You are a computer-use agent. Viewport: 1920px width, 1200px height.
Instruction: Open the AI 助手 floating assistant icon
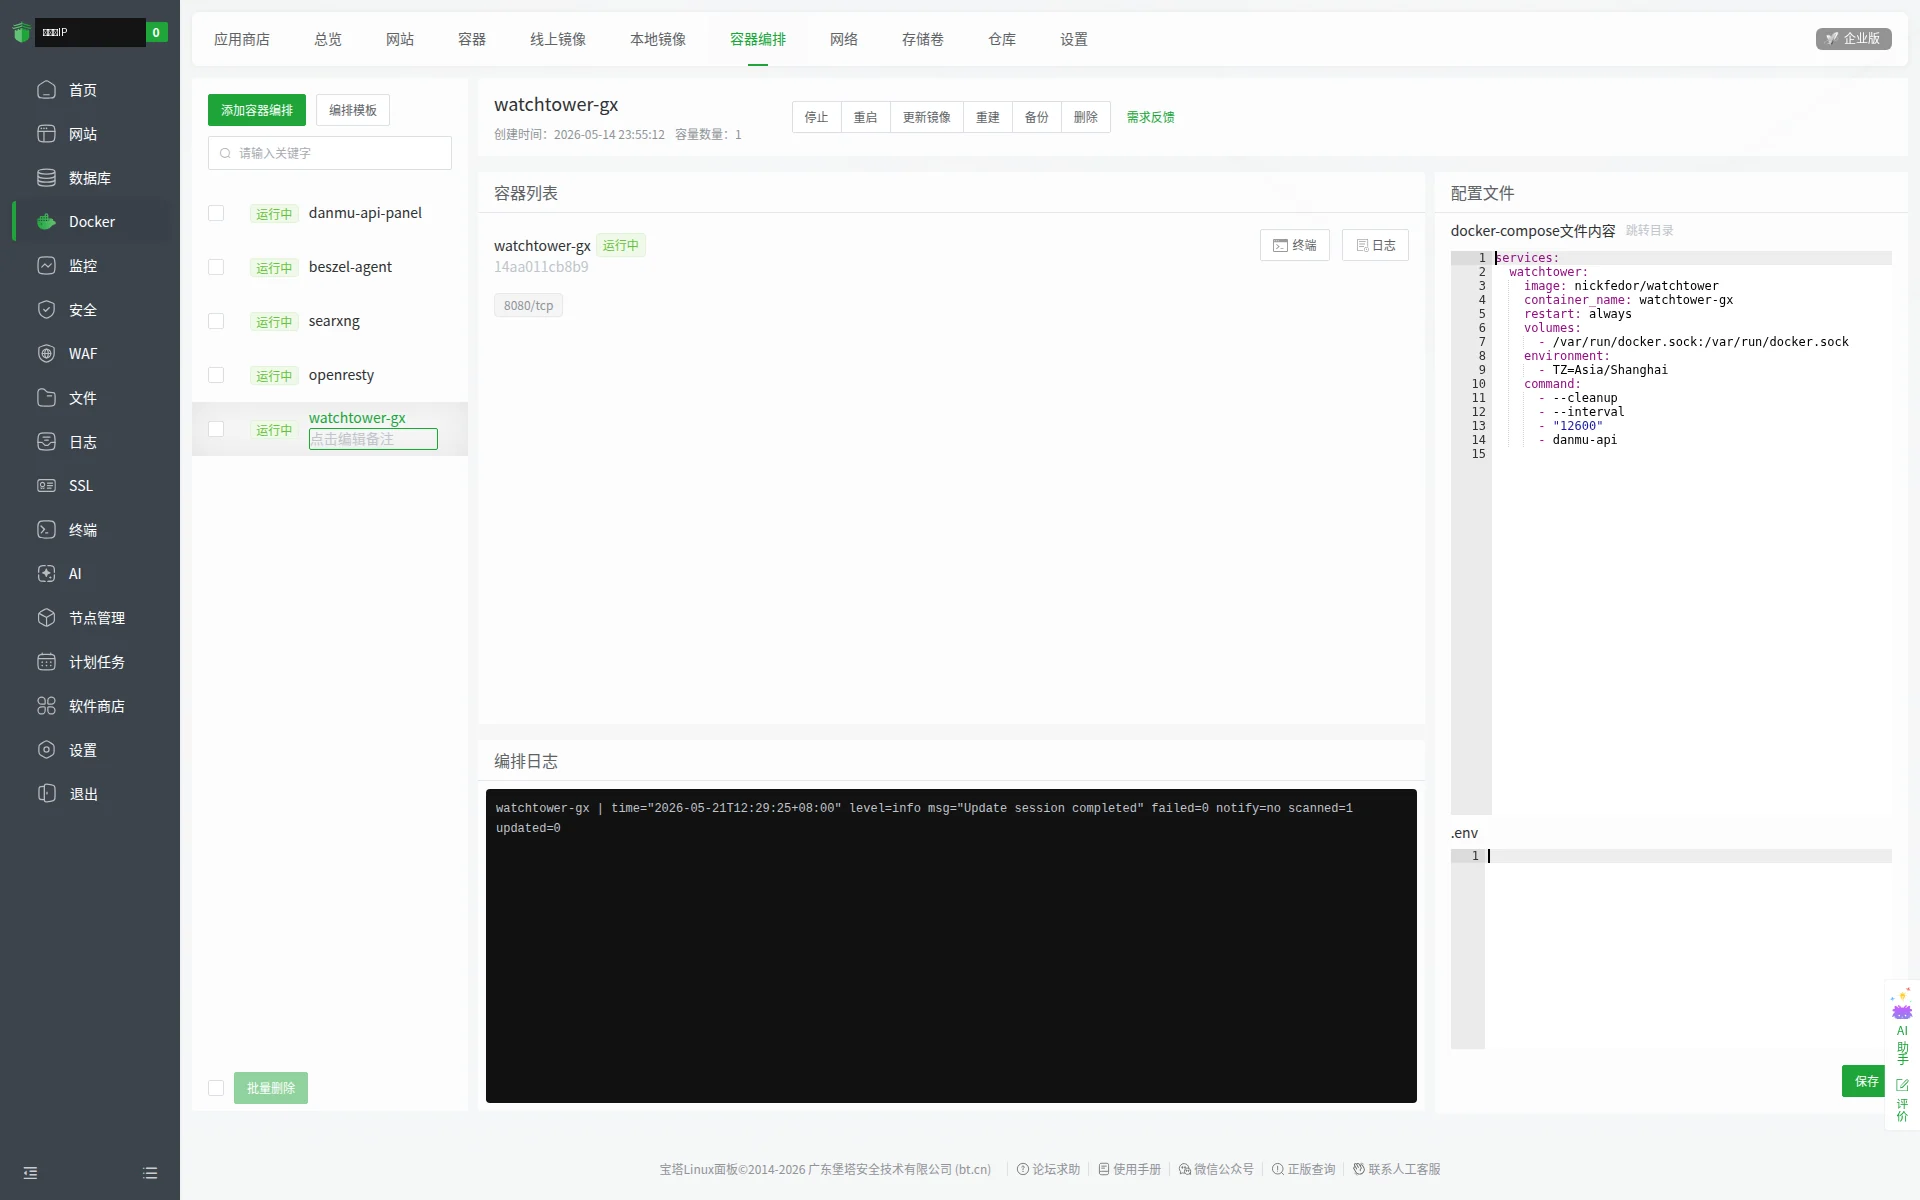[x=1902, y=1026]
